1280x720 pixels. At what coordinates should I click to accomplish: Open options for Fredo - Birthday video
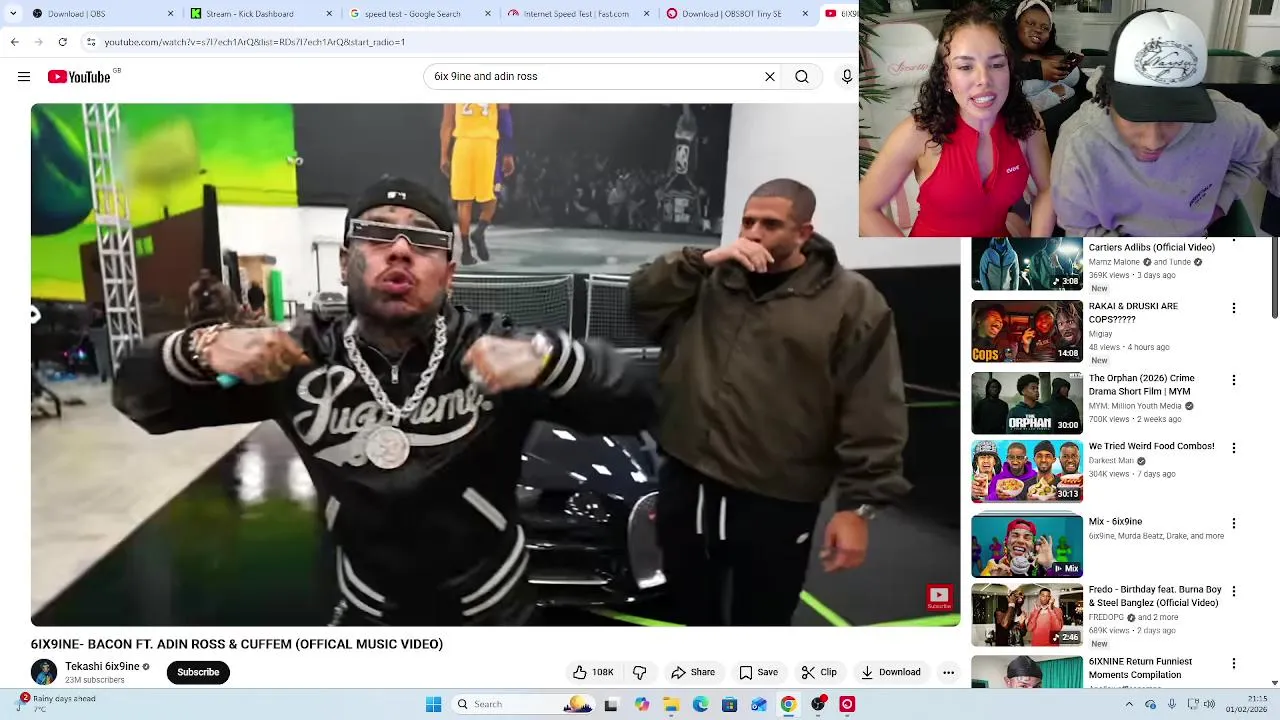tap(1234, 591)
